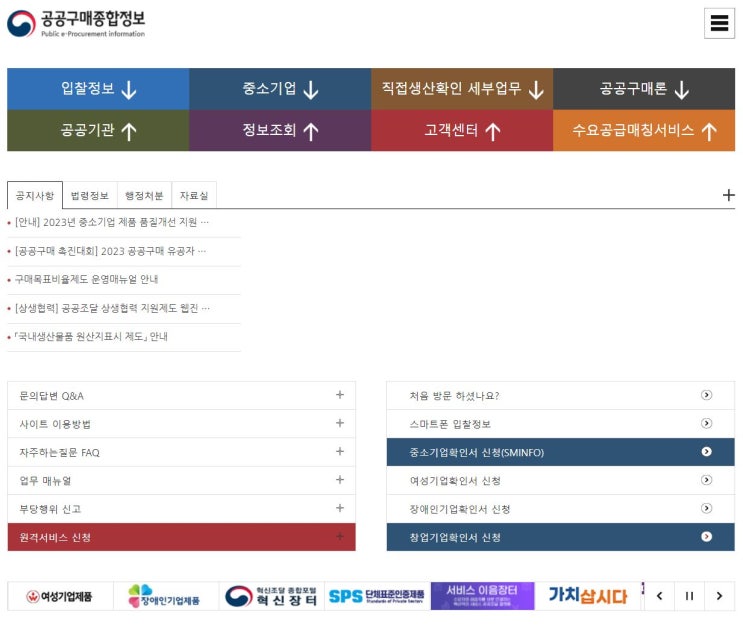
Task: Open the hamburger menu icon
Action: [x=719, y=23]
